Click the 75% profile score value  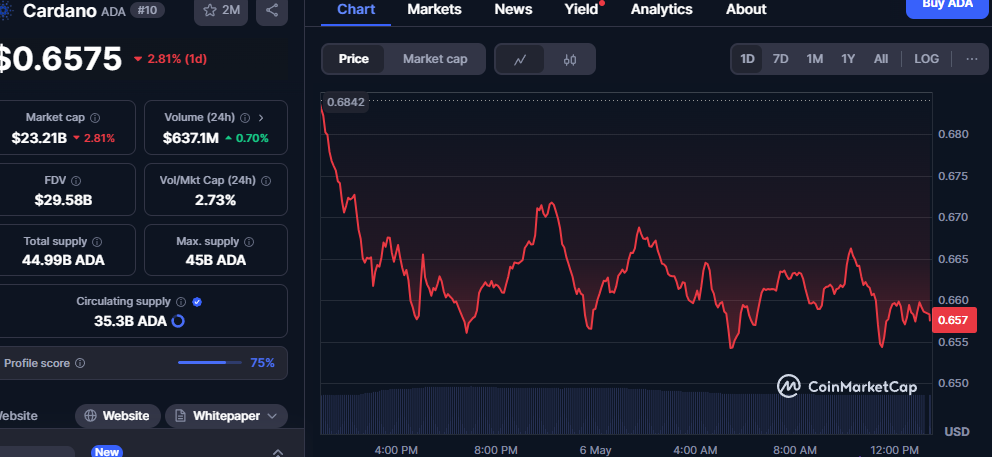pyautogui.click(x=263, y=363)
